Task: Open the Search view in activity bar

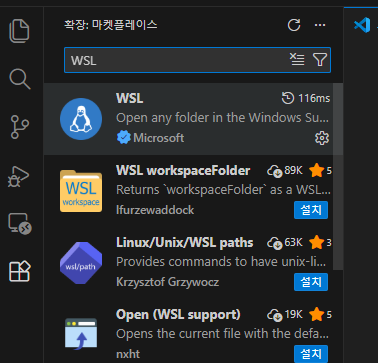Action: click(x=20, y=79)
